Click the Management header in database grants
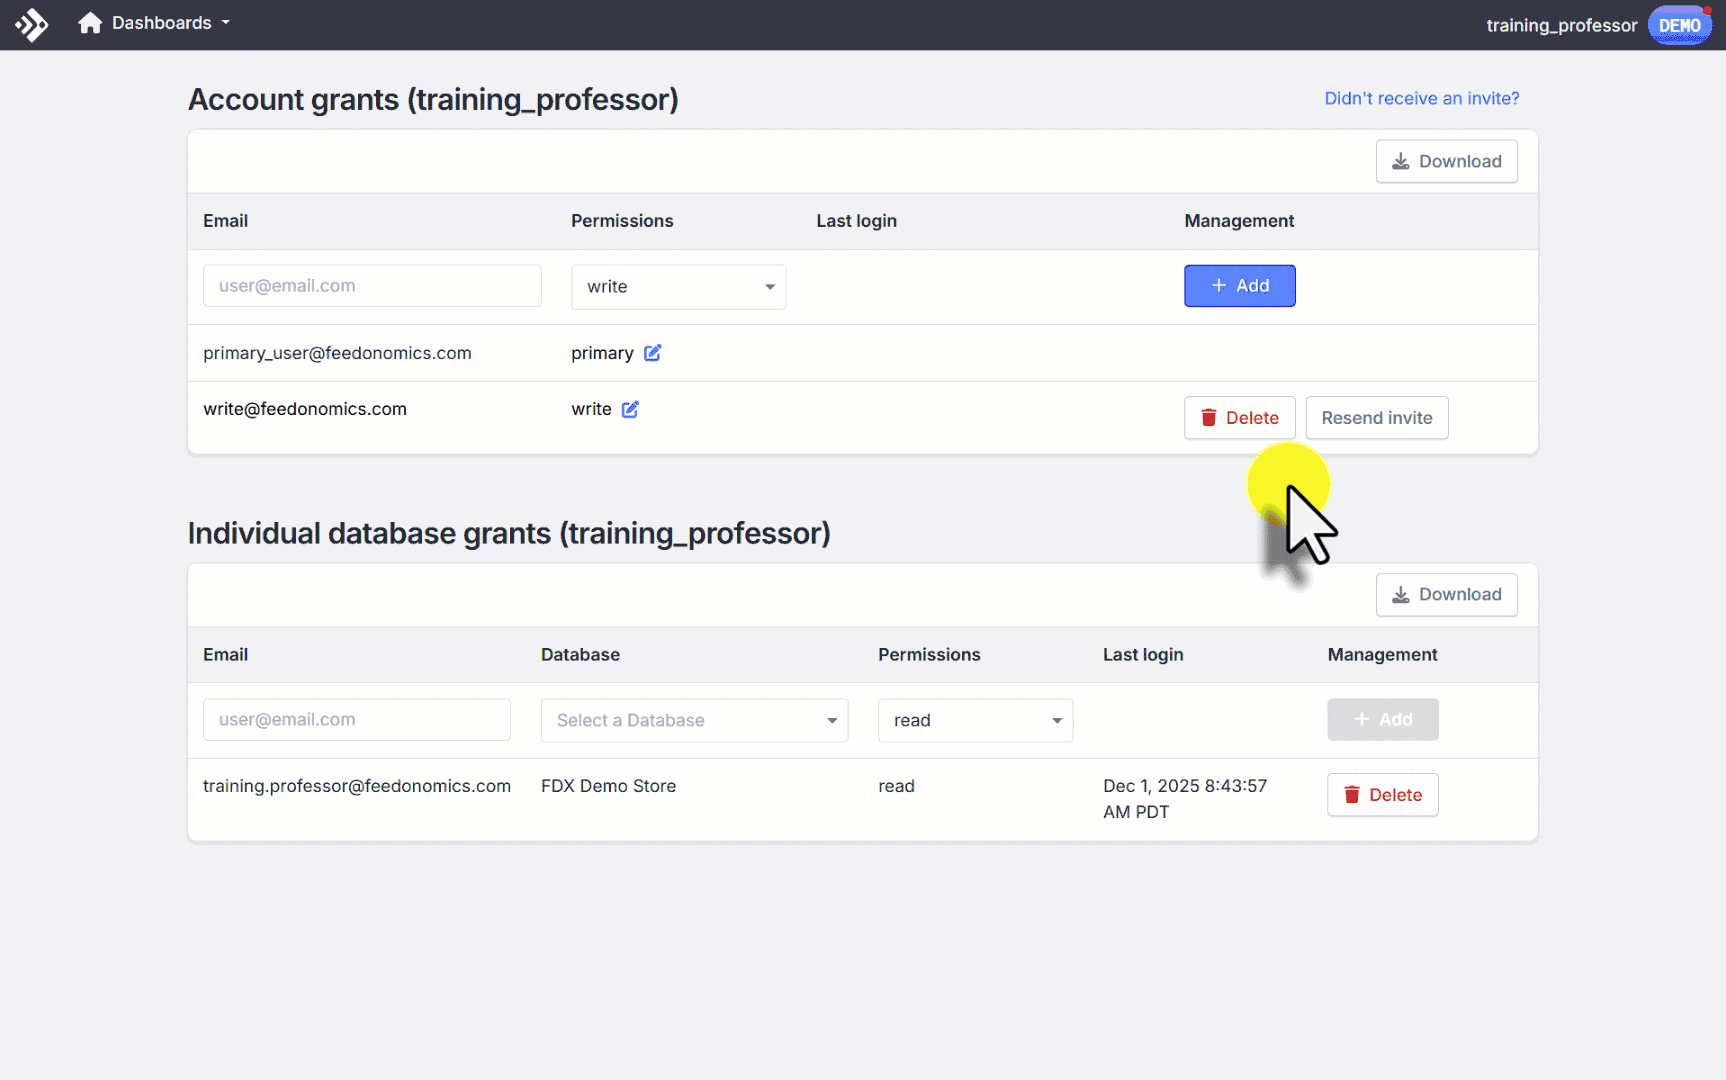 [x=1382, y=655]
